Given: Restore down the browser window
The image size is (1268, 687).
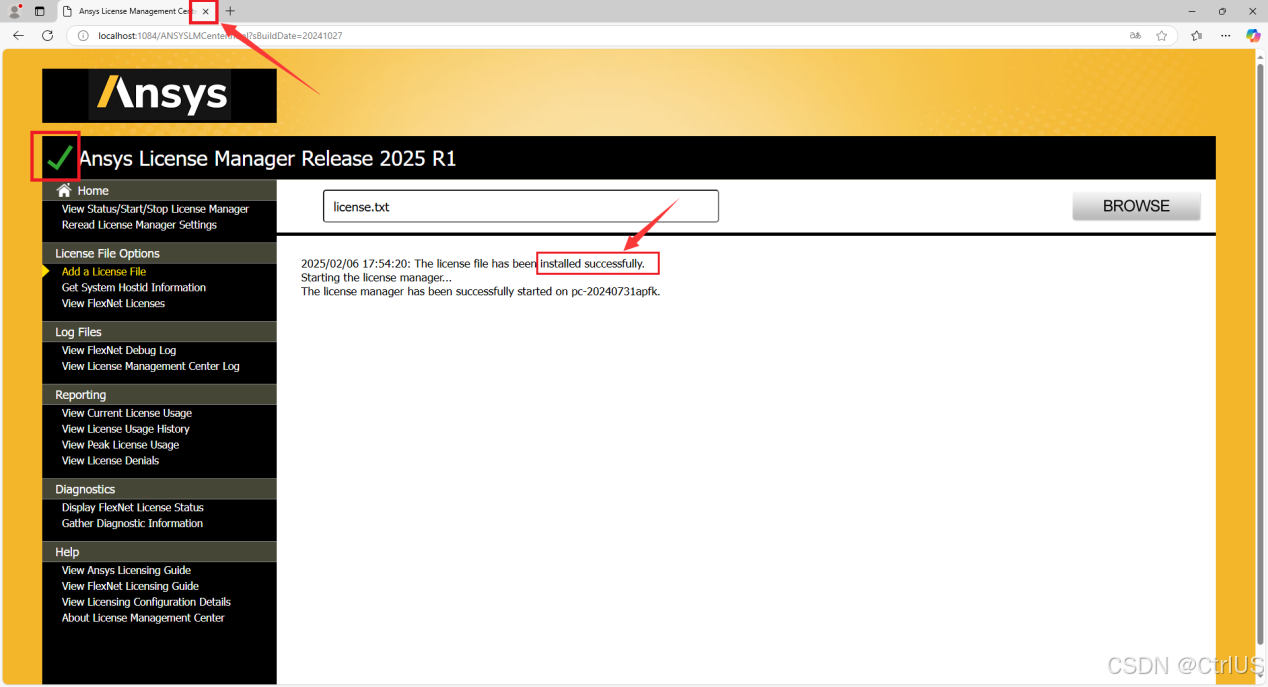Looking at the screenshot, I should [x=1222, y=11].
